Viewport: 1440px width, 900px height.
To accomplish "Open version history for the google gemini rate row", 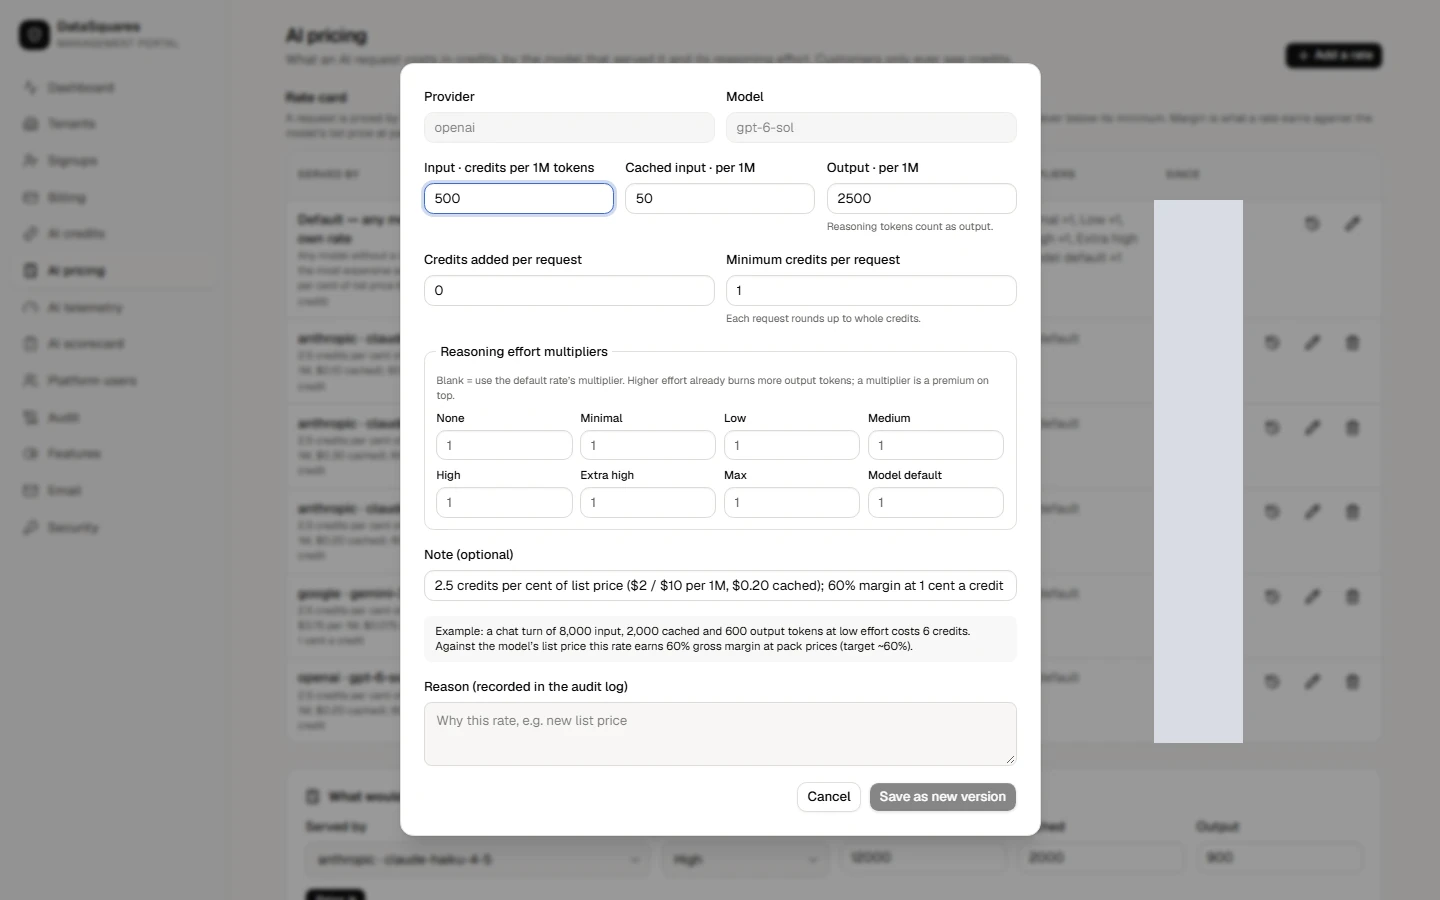I will [x=1272, y=597].
